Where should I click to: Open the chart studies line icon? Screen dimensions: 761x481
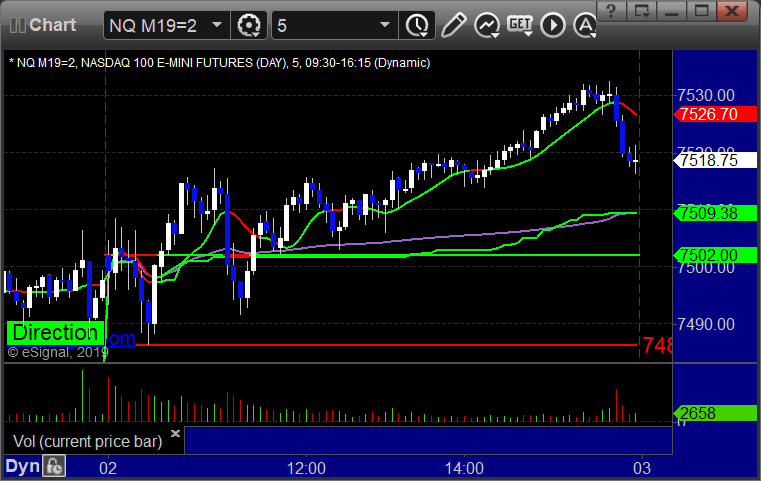coord(487,25)
